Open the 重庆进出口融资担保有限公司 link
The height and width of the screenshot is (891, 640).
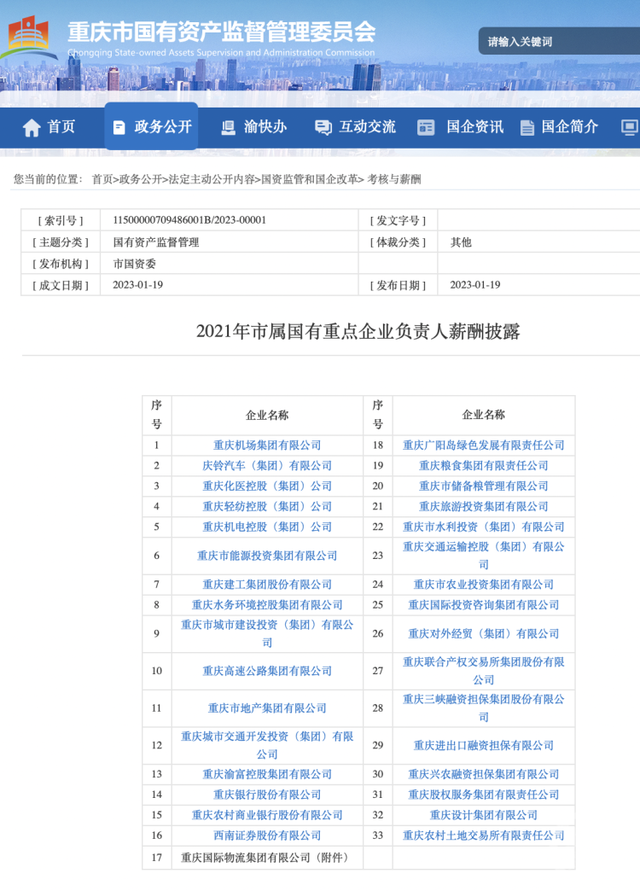pyautogui.click(x=484, y=746)
